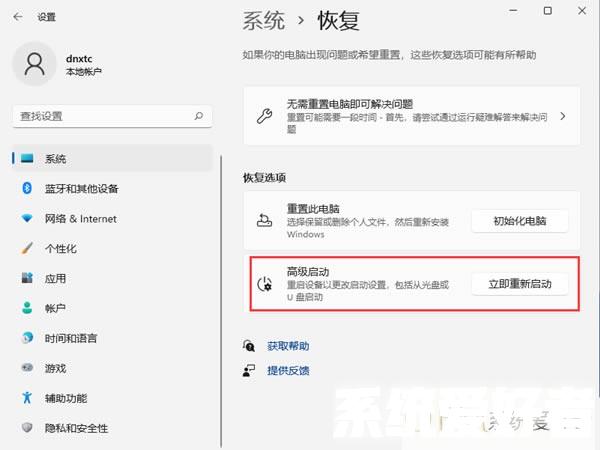Open the 提供反馈 link

click(287, 370)
